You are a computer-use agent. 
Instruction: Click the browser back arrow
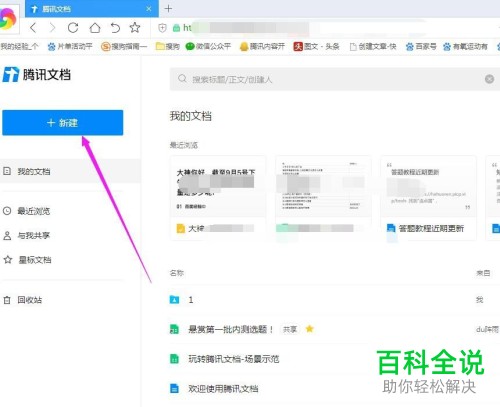[x=33, y=28]
